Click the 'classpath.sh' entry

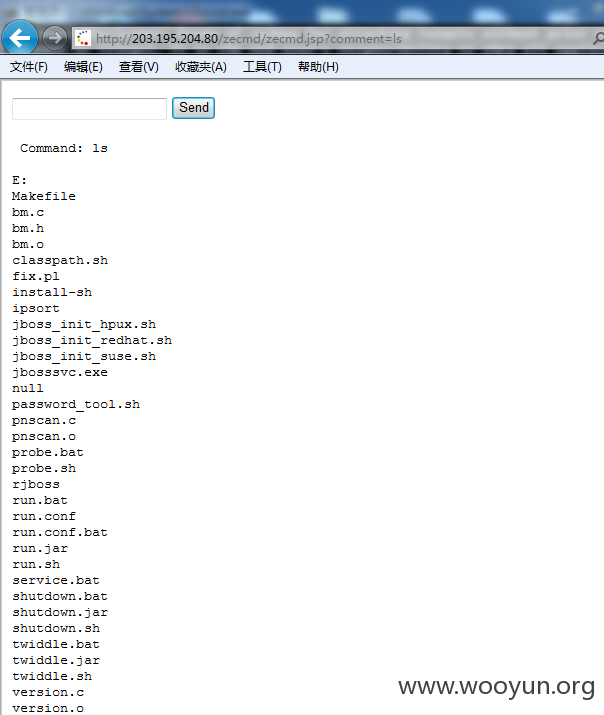[x=60, y=260]
